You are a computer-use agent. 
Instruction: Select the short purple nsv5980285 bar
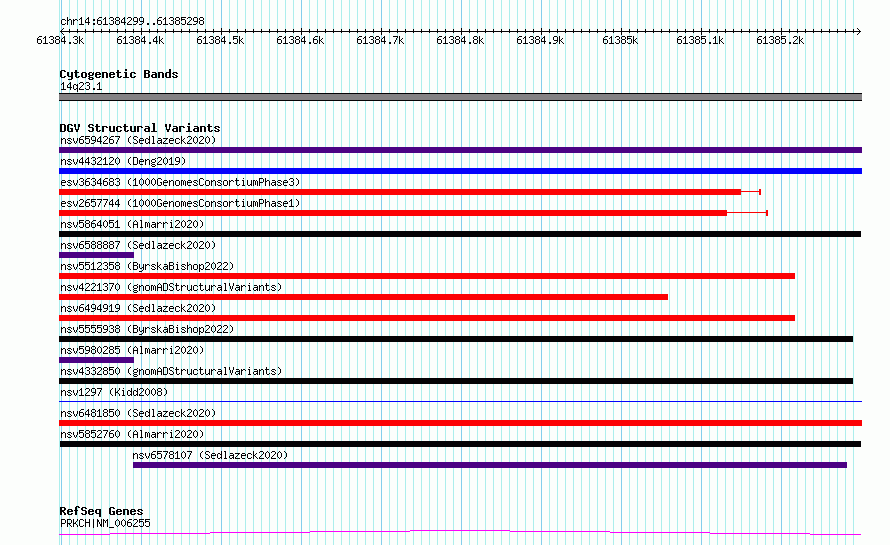(x=96, y=360)
